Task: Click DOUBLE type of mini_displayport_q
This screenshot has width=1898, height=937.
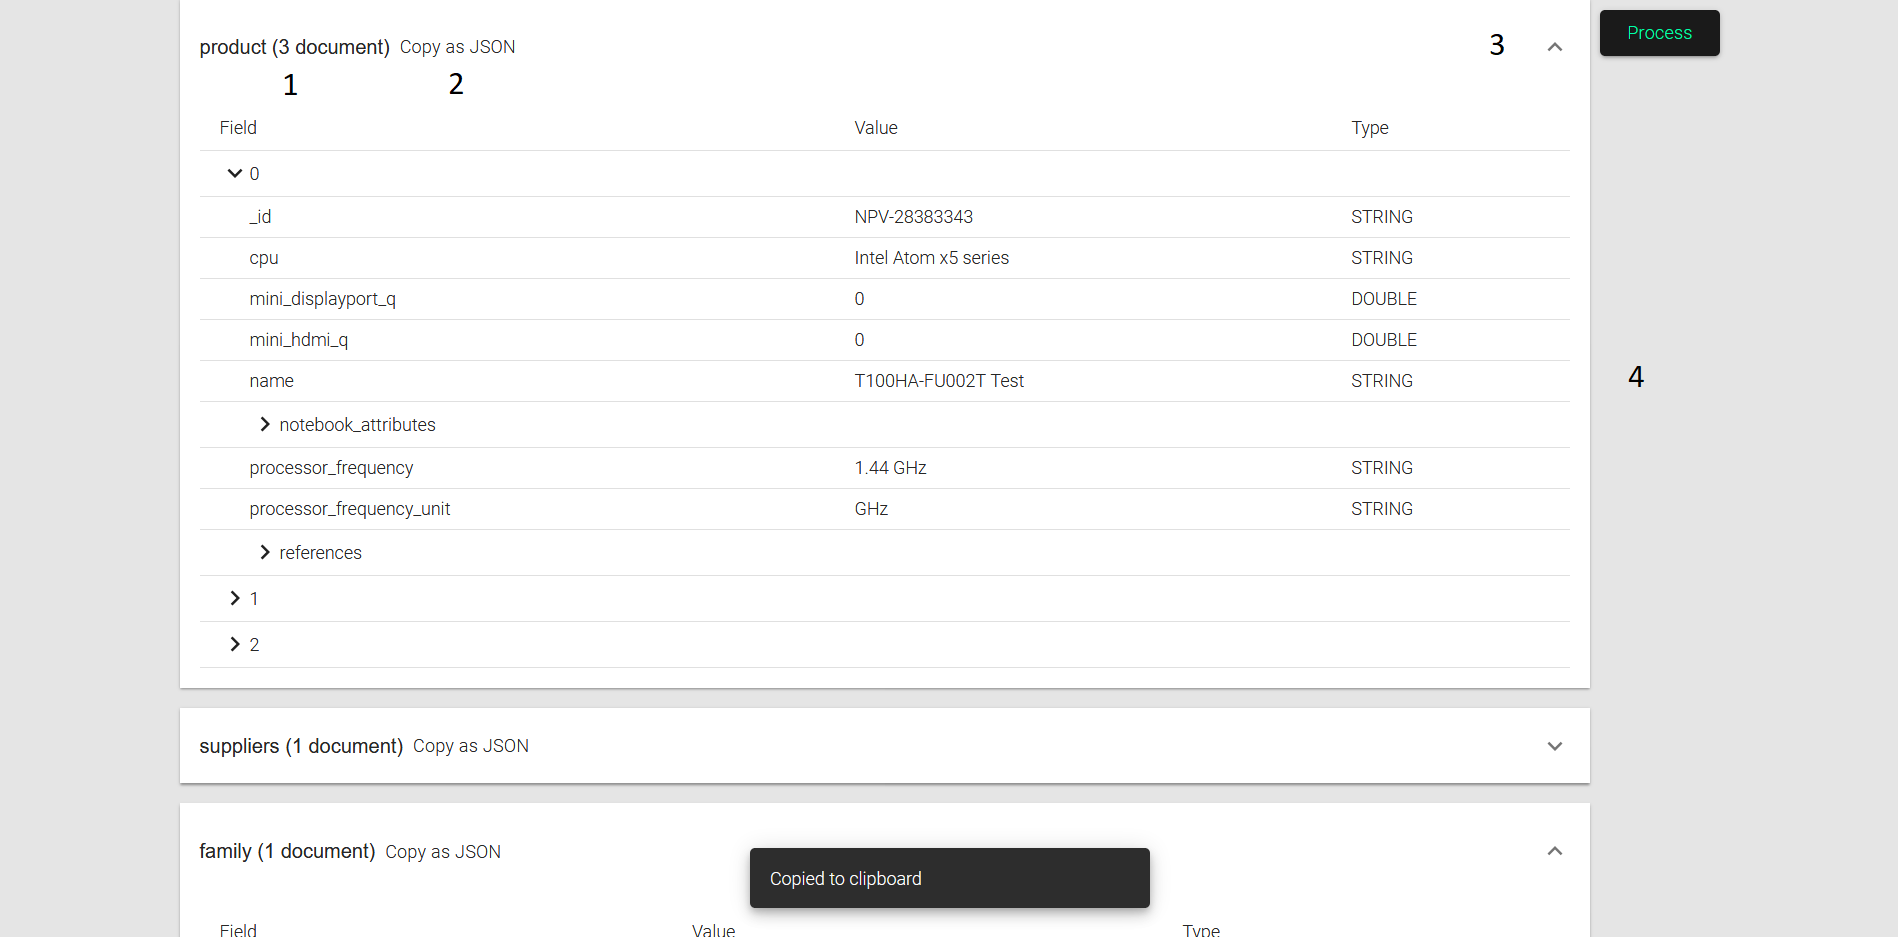Action: [x=1384, y=299]
